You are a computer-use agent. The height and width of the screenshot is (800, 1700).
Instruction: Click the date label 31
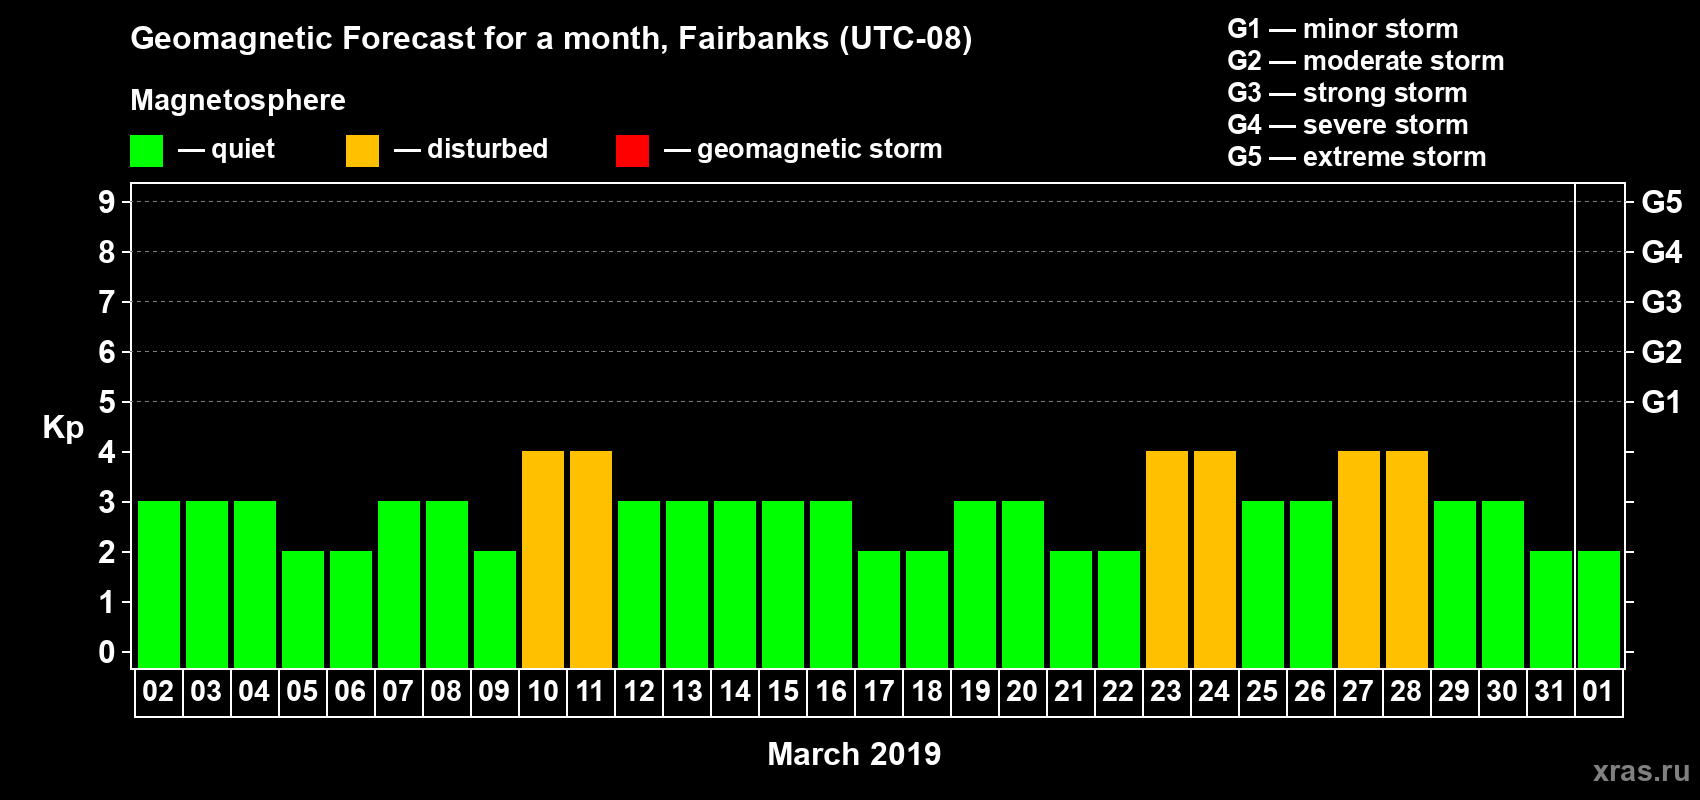coord(1550,691)
